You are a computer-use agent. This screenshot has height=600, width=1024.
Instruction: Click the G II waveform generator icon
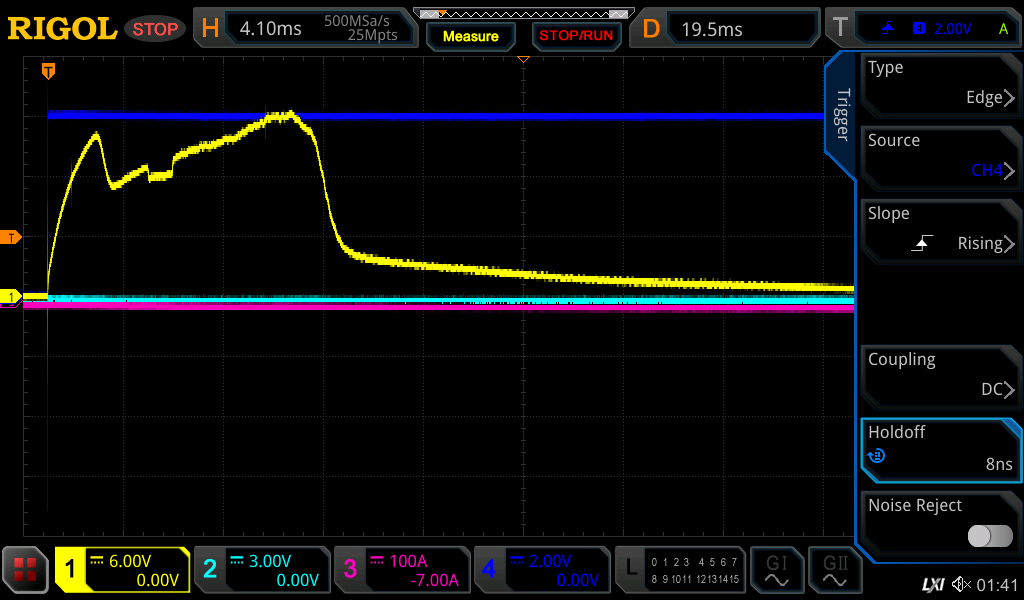tap(835, 570)
